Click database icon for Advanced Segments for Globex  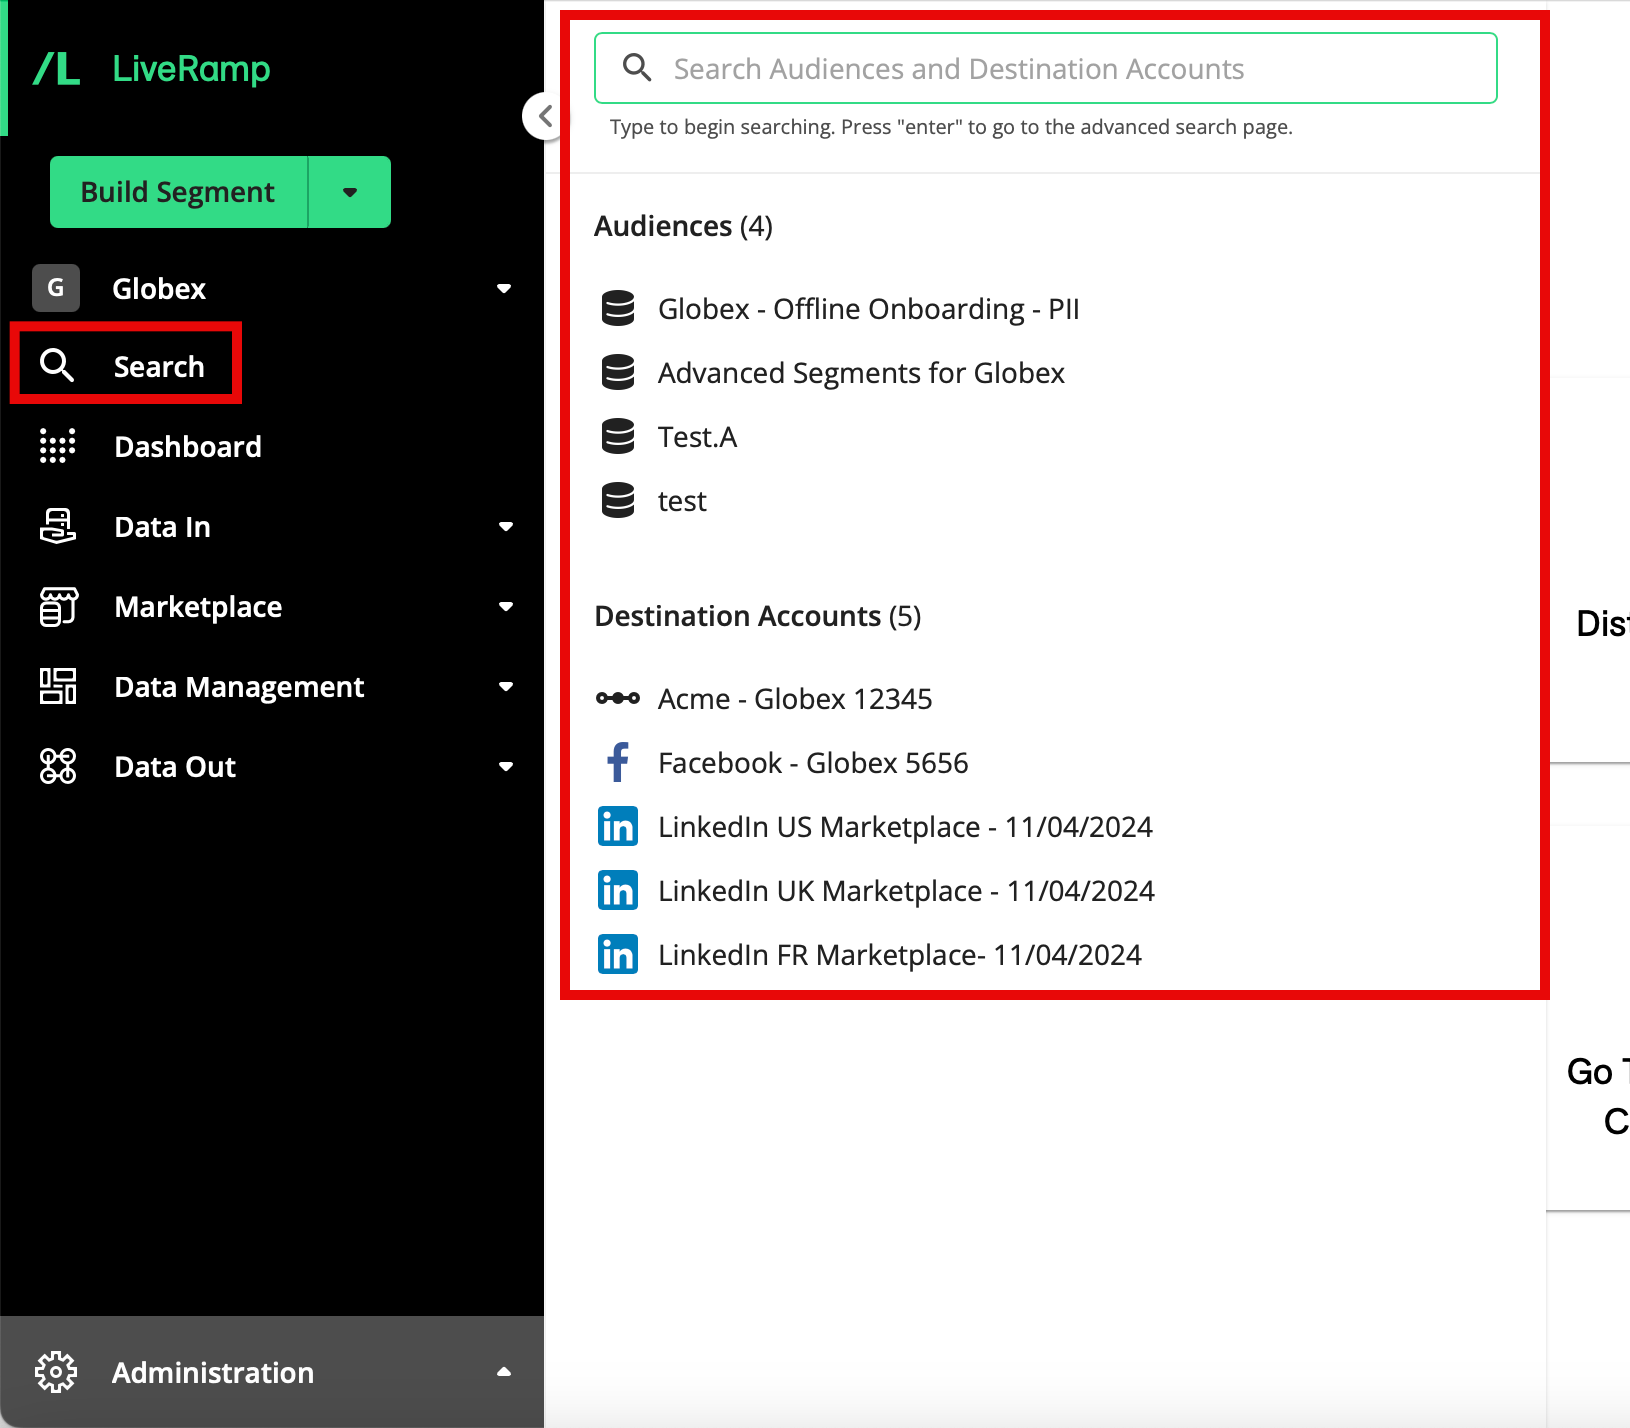coord(618,372)
